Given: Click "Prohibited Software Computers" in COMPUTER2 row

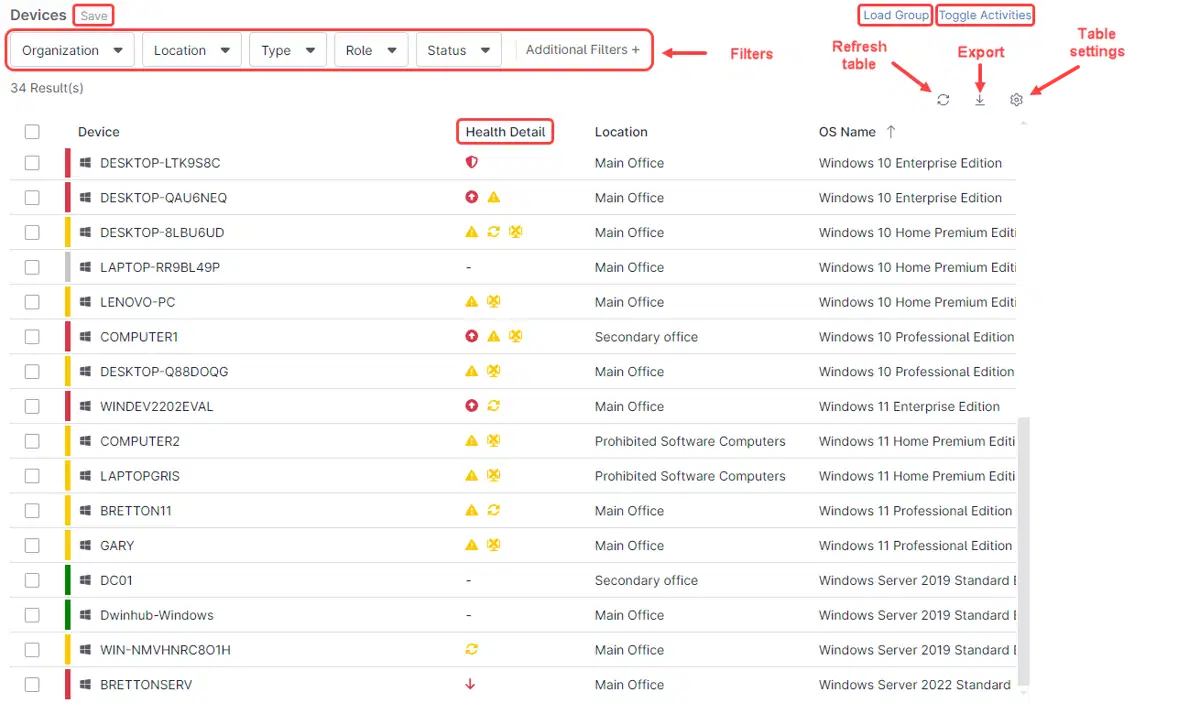Looking at the screenshot, I should tap(690, 441).
